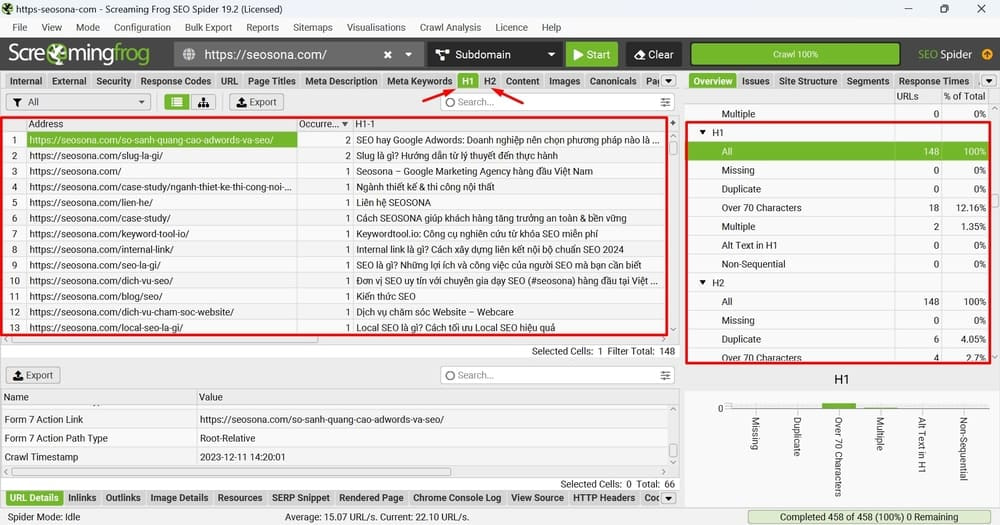
Task: Open the Crawl Analysis menu
Action: pyautogui.click(x=450, y=27)
